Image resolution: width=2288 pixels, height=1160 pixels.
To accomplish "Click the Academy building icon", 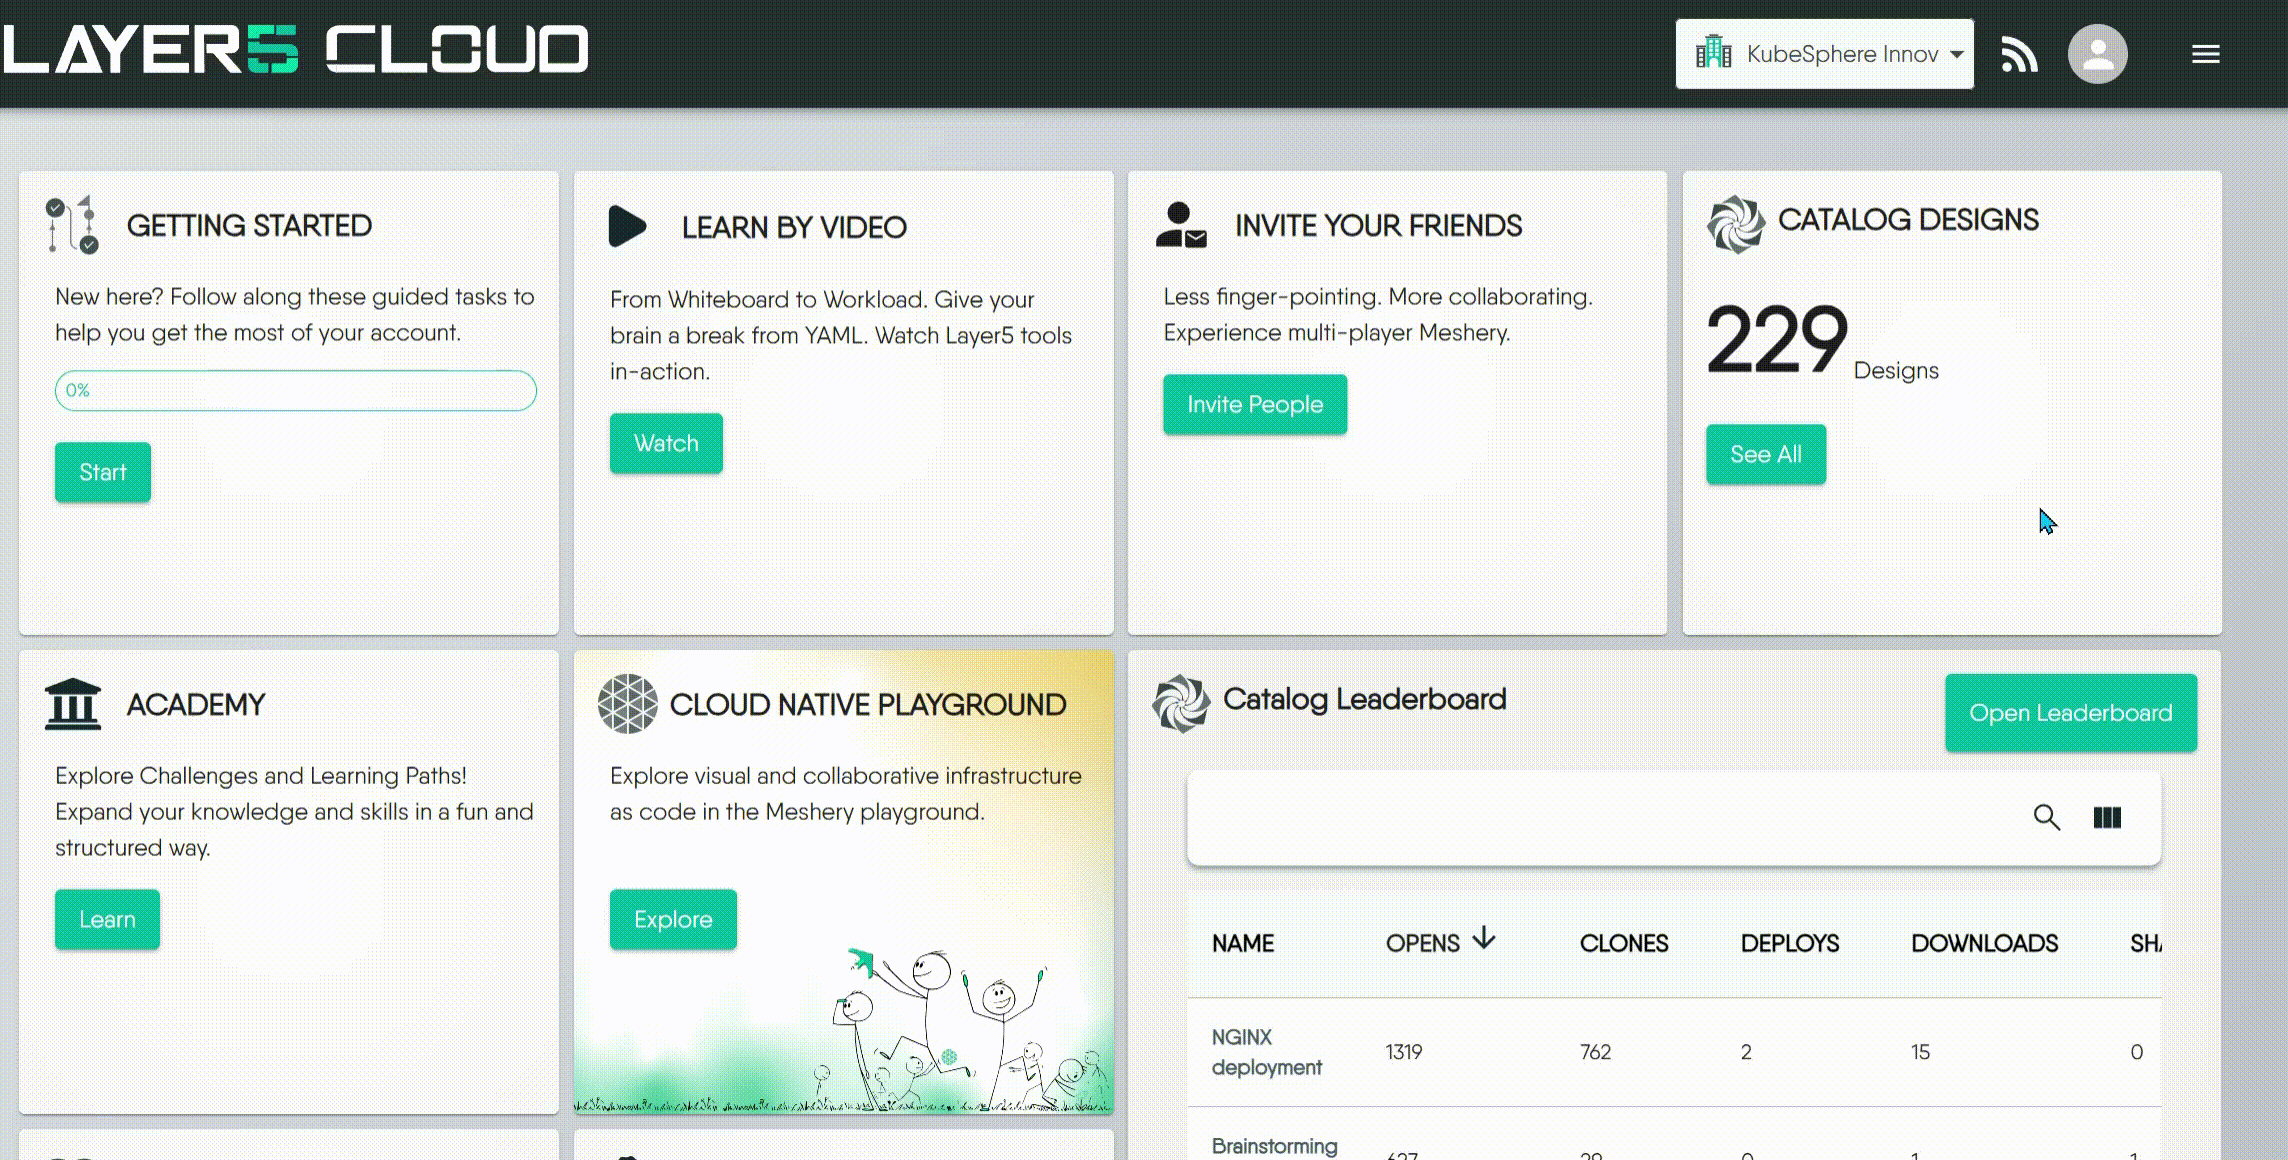I will click(73, 704).
